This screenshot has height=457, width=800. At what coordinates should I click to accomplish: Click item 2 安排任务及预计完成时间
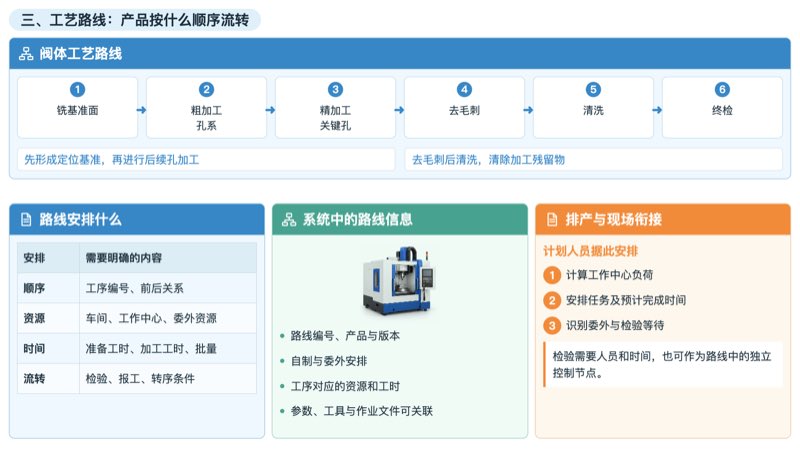[615, 300]
